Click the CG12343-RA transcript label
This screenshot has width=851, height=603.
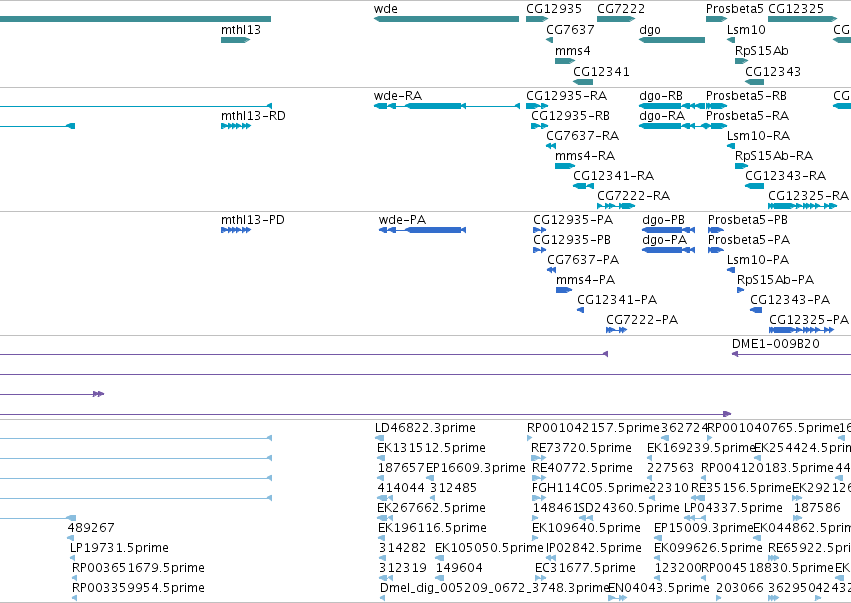[x=785, y=175]
